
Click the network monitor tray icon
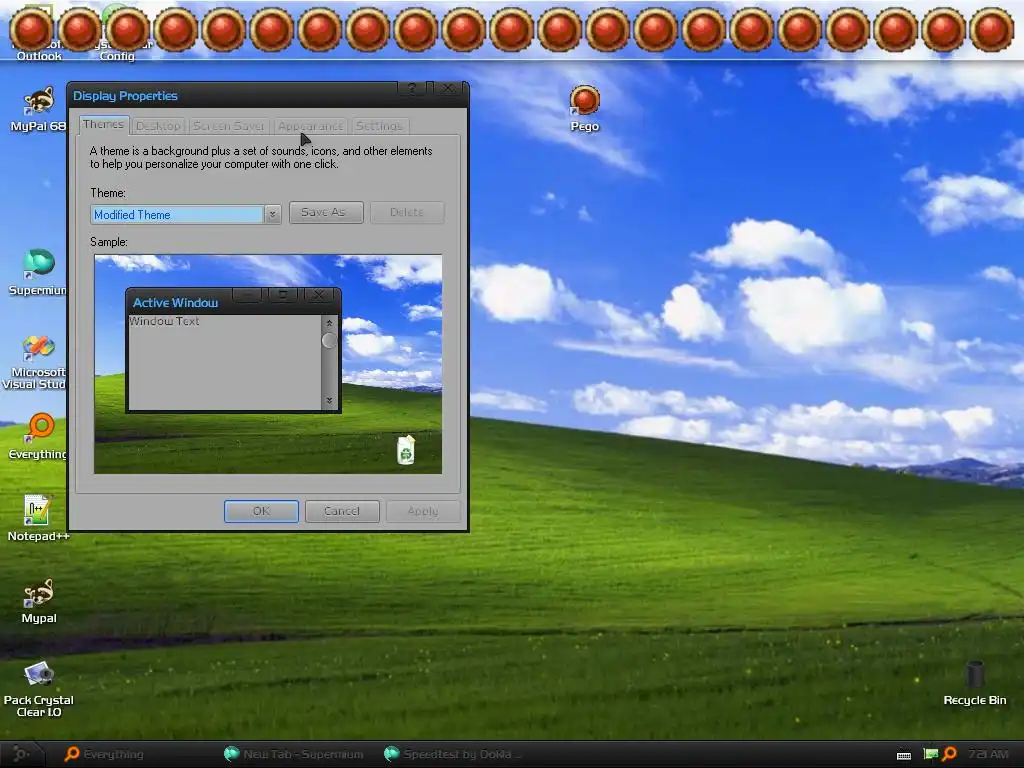pyautogui.click(x=931, y=754)
